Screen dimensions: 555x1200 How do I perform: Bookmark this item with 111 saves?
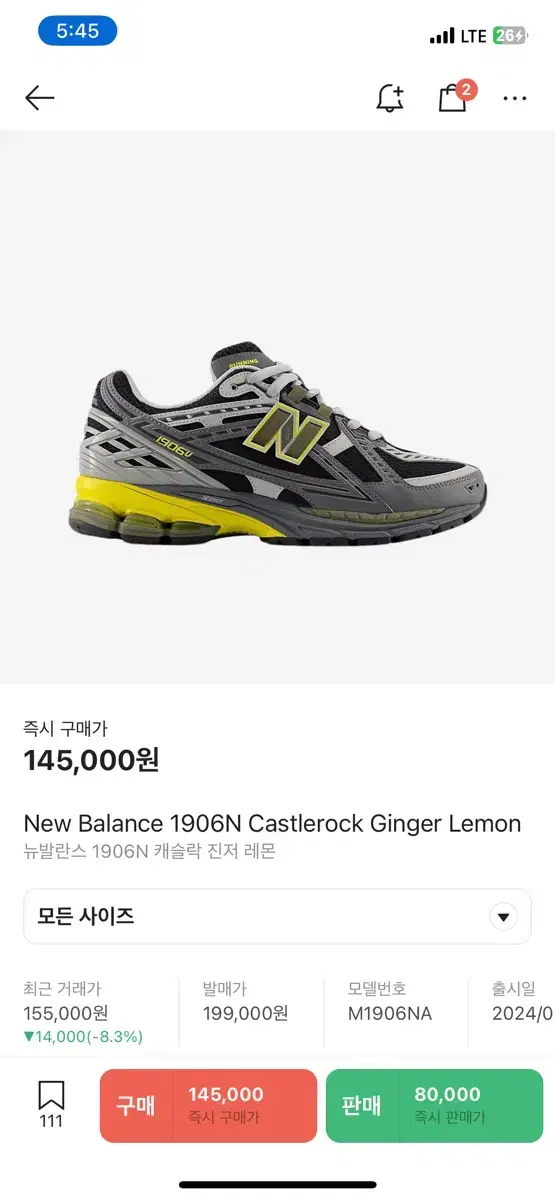tap(51, 1104)
